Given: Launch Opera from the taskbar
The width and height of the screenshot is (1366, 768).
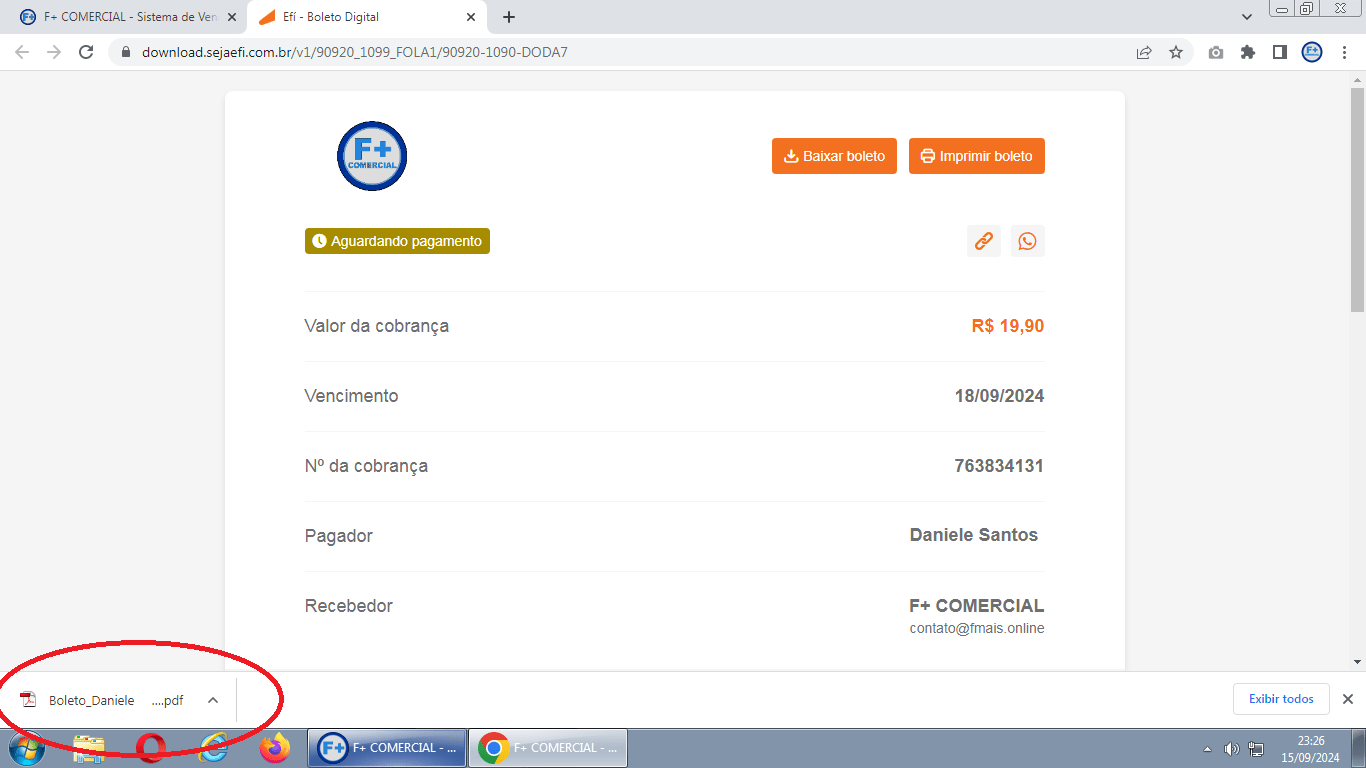Looking at the screenshot, I should pos(151,748).
